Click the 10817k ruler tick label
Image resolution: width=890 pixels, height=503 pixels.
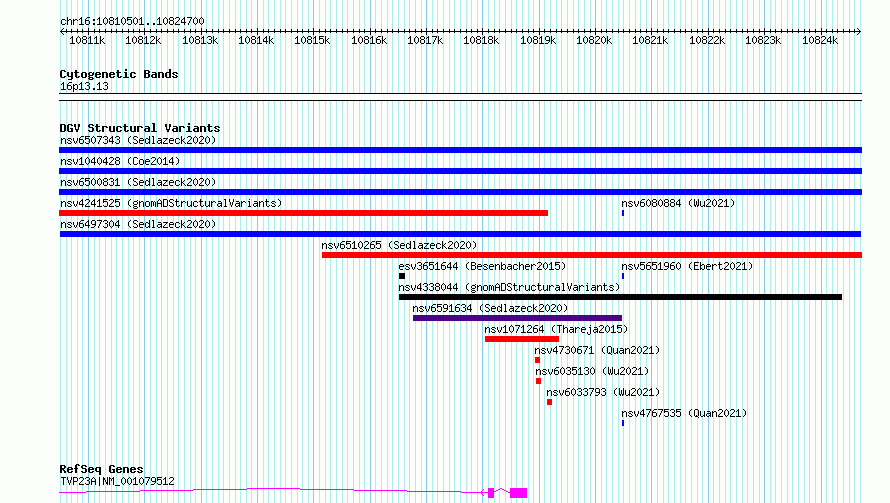coord(425,41)
